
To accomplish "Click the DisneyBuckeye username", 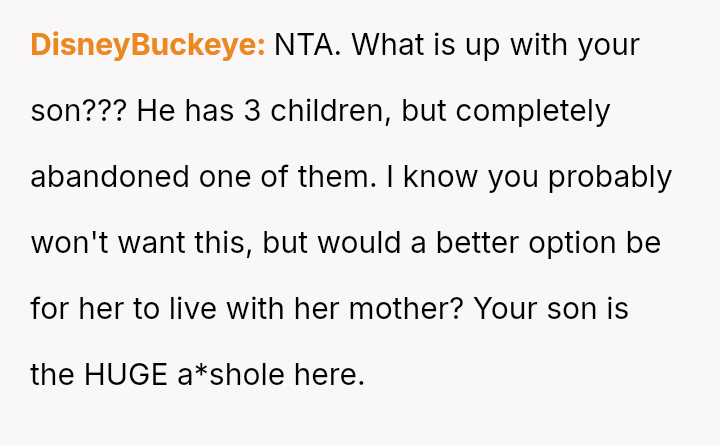I will click(147, 45).
